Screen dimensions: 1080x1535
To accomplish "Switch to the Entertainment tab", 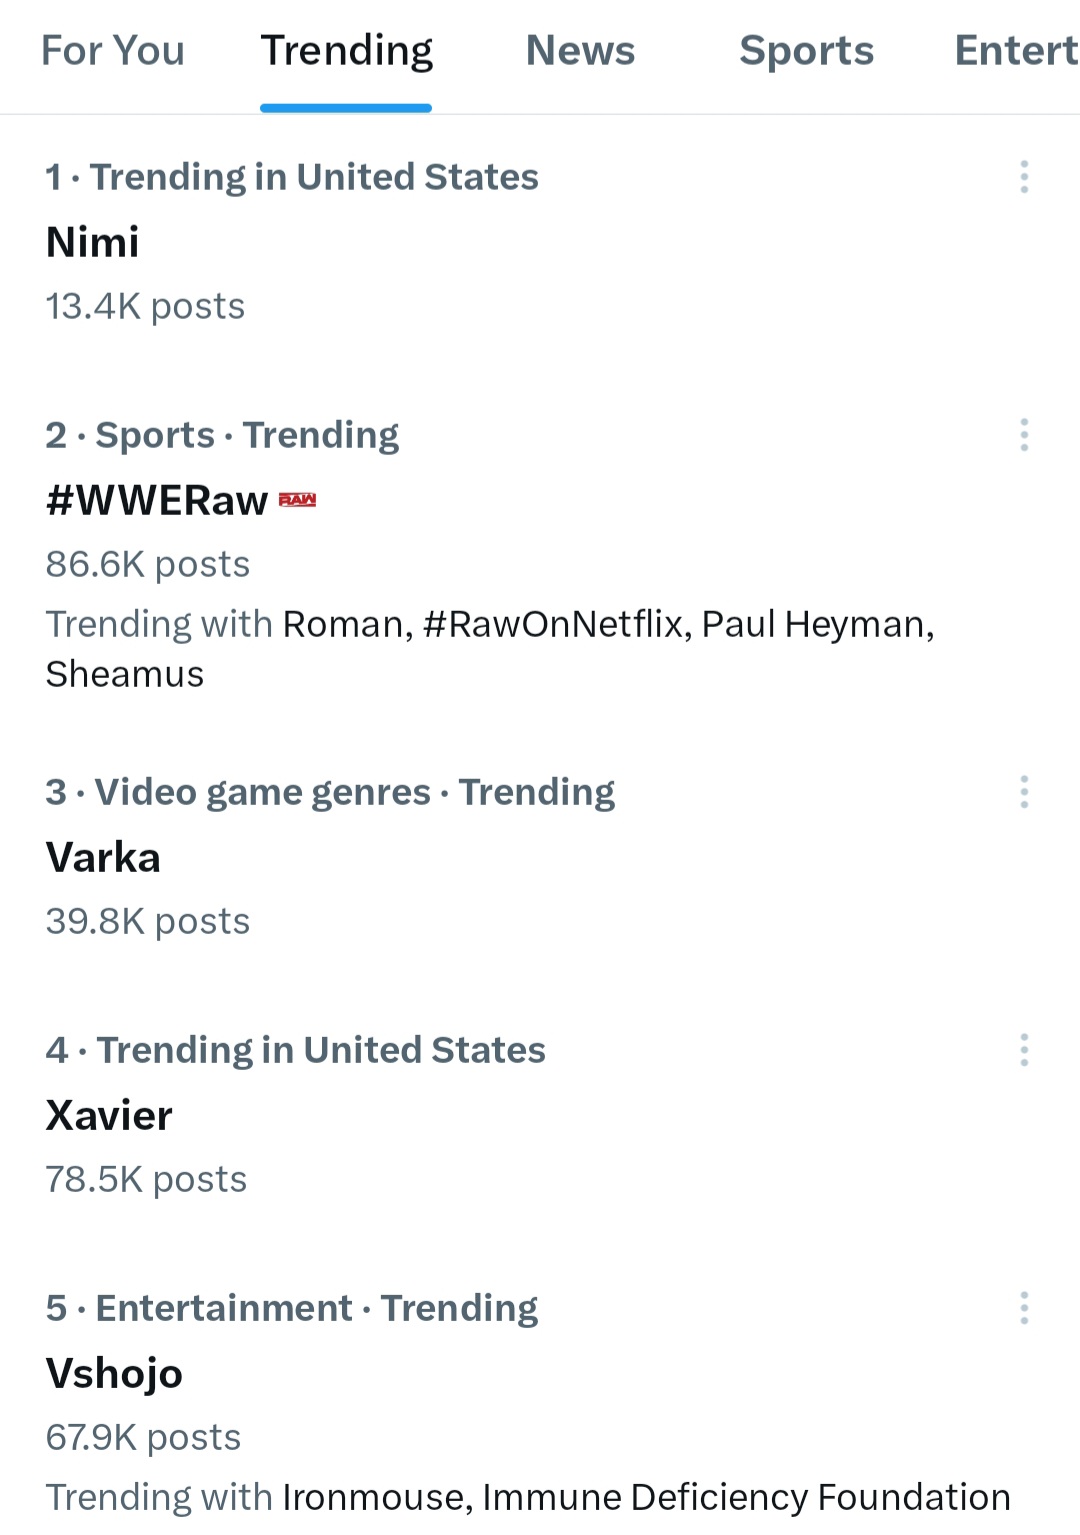I will coord(1015,51).
